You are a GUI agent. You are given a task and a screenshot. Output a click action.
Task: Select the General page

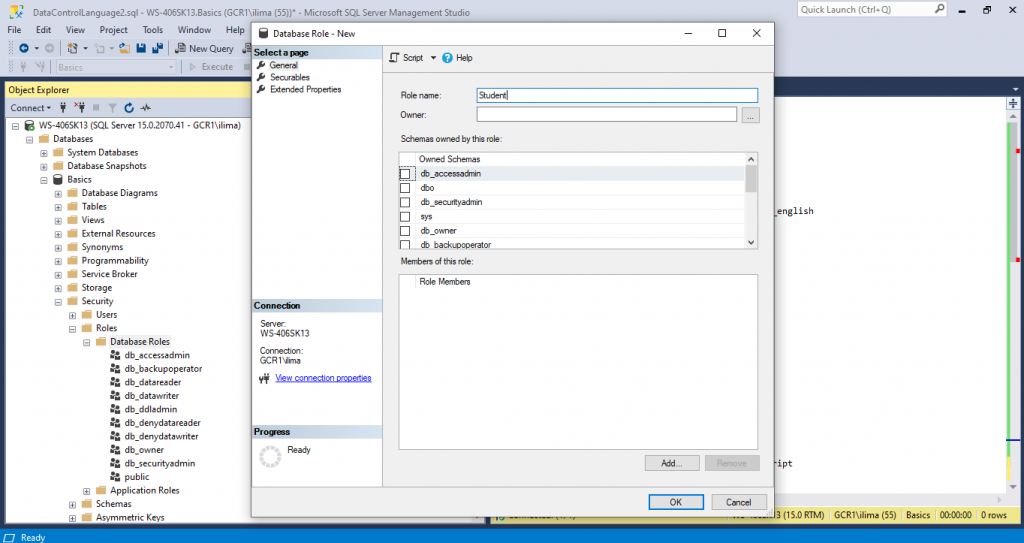pyautogui.click(x=283, y=65)
